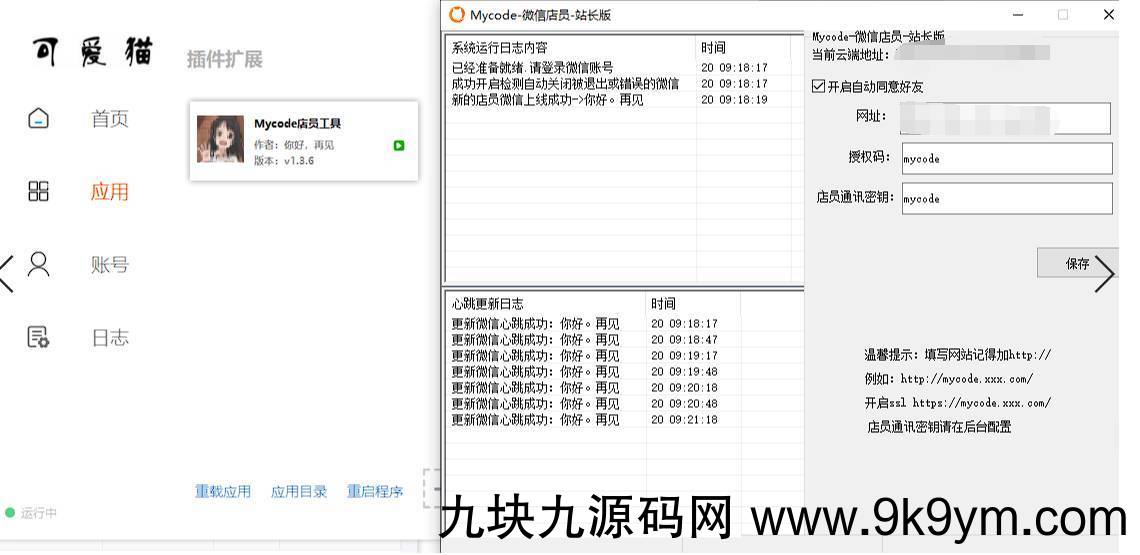1140x555 pixels.
Task: Click the Mycode店员工具 avatar thumbnail
Action: tap(220, 139)
